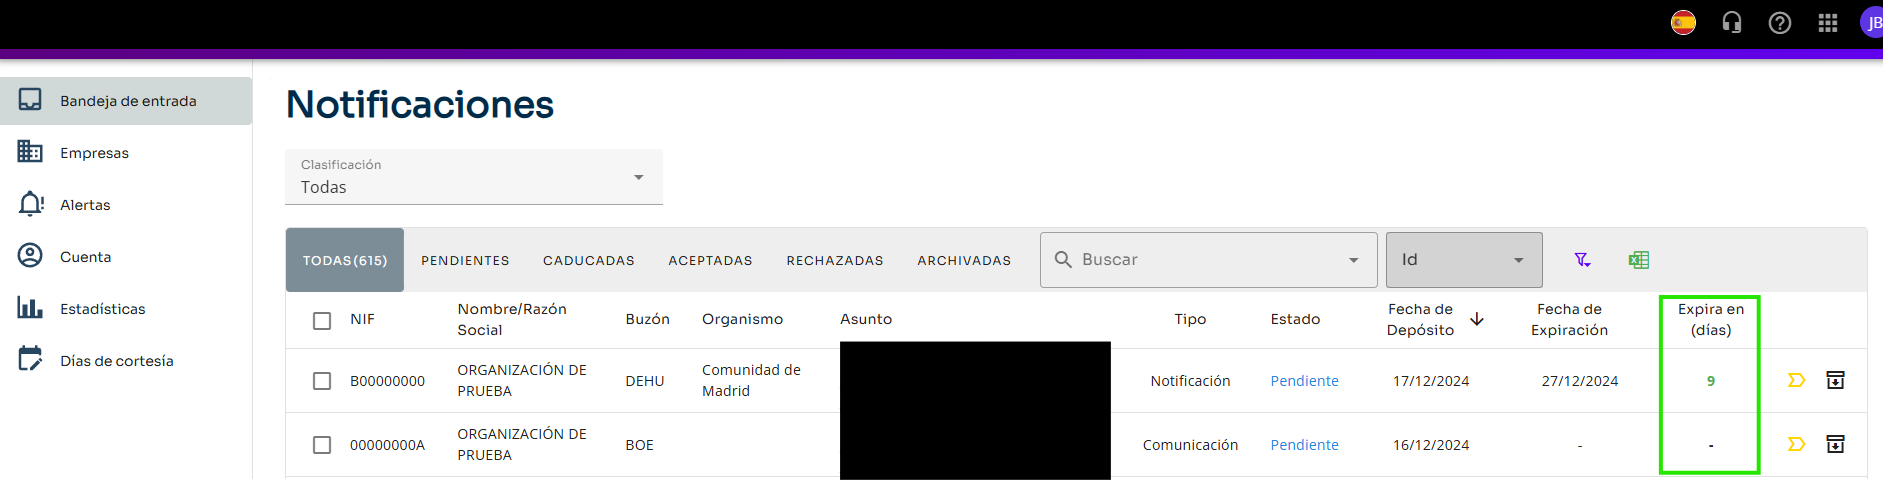The width and height of the screenshot is (1883, 480).
Task: Sort by the Fecha de Expiración header
Action: pyautogui.click(x=1569, y=319)
